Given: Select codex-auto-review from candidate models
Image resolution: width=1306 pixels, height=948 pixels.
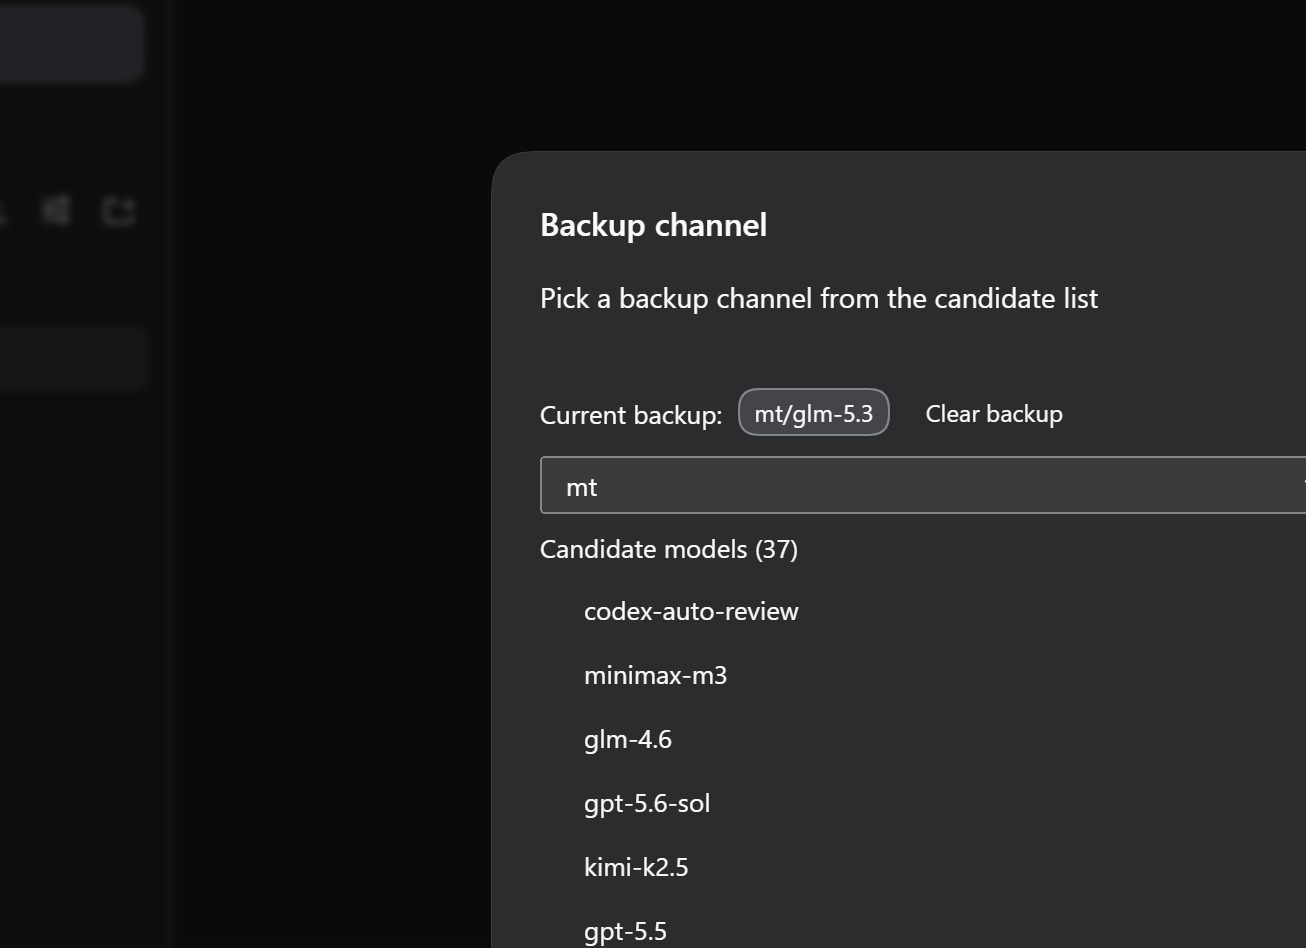Looking at the screenshot, I should tap(691, 612).
